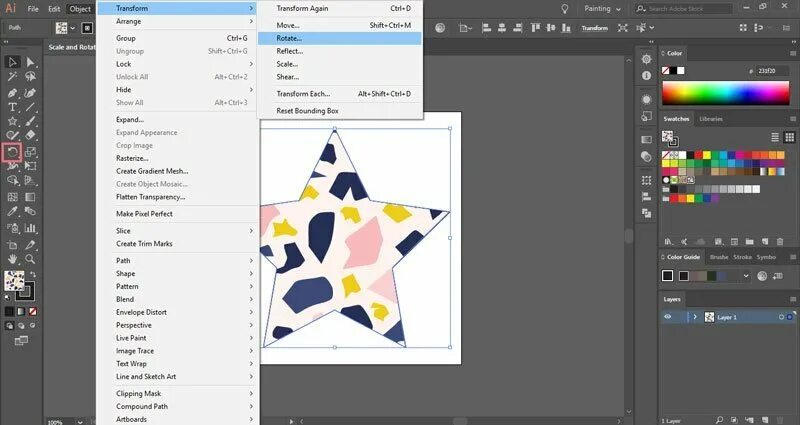Click the Isolate Selected Object icon
This screenshot has width=800, height=425.
tap(622, 28)
